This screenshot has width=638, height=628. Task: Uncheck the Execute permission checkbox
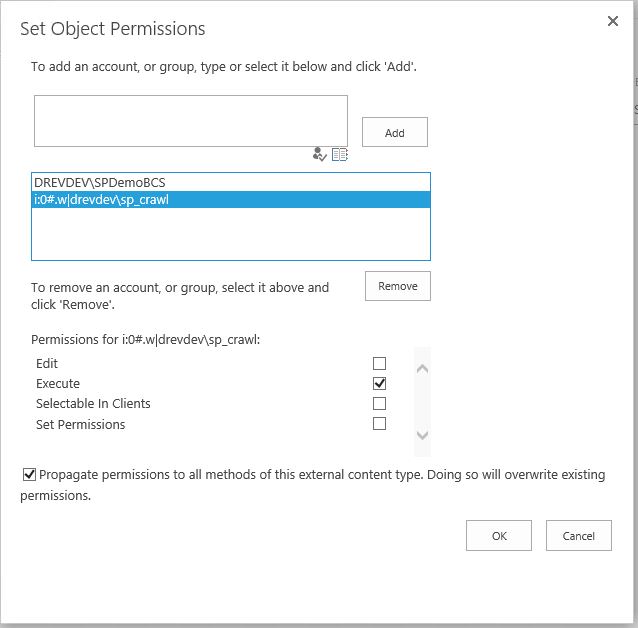coord(379,383)
